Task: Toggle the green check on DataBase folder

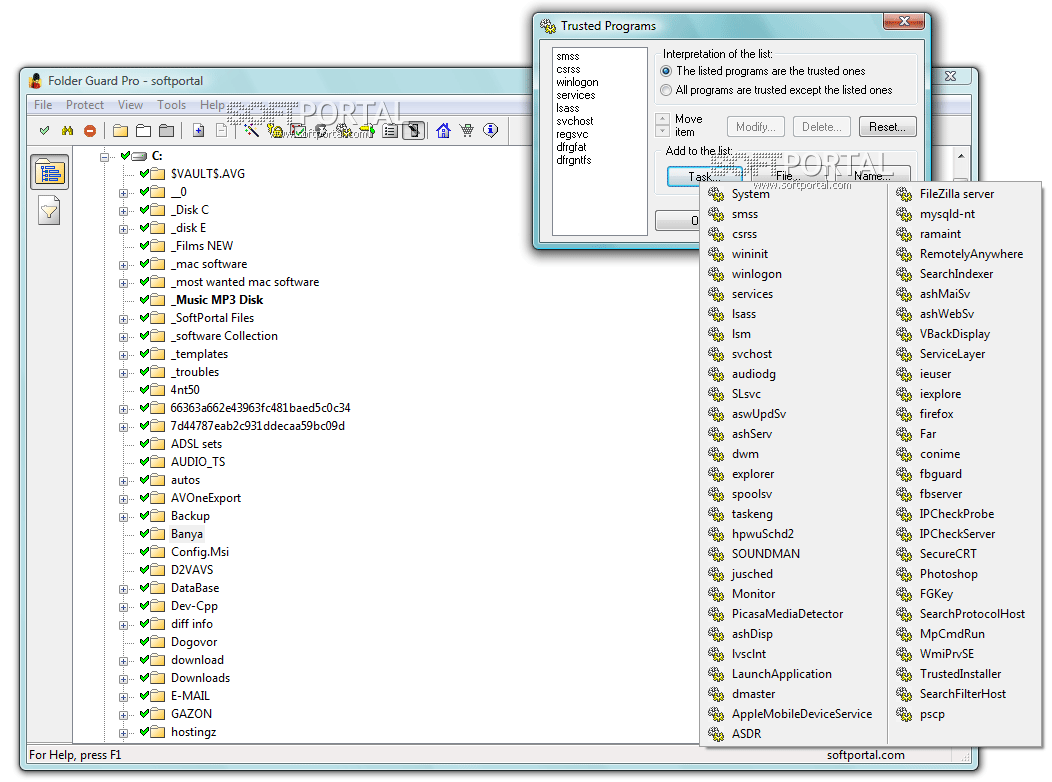Action: point(144,588)
